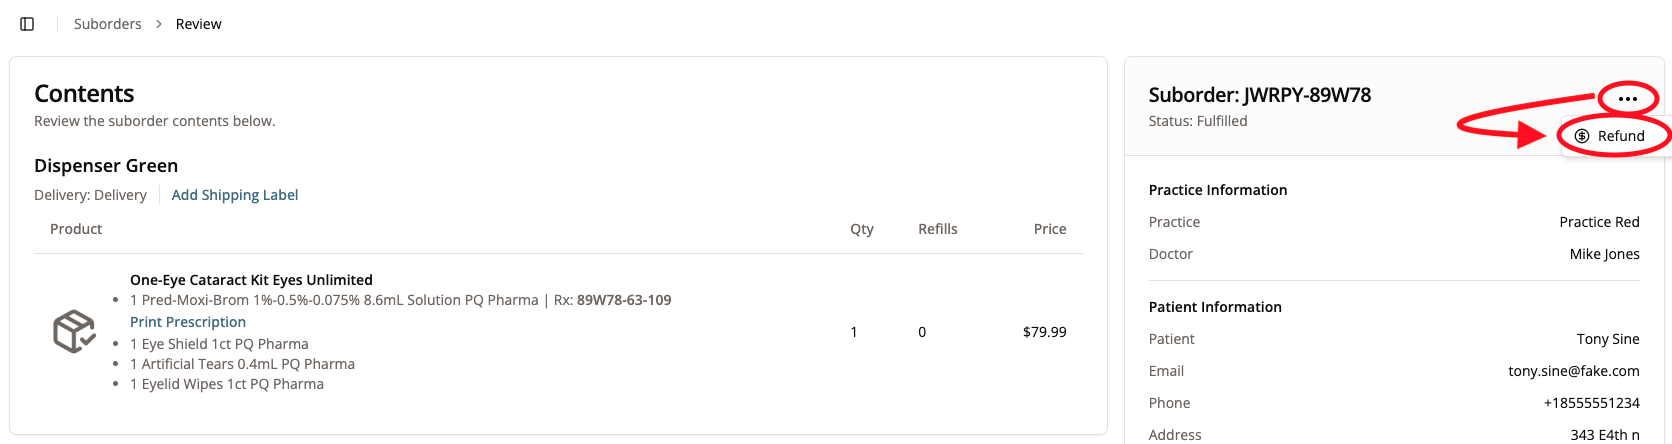Click Rx number 89W78-63-109
Screen dimensions: 1672x444
624,300
